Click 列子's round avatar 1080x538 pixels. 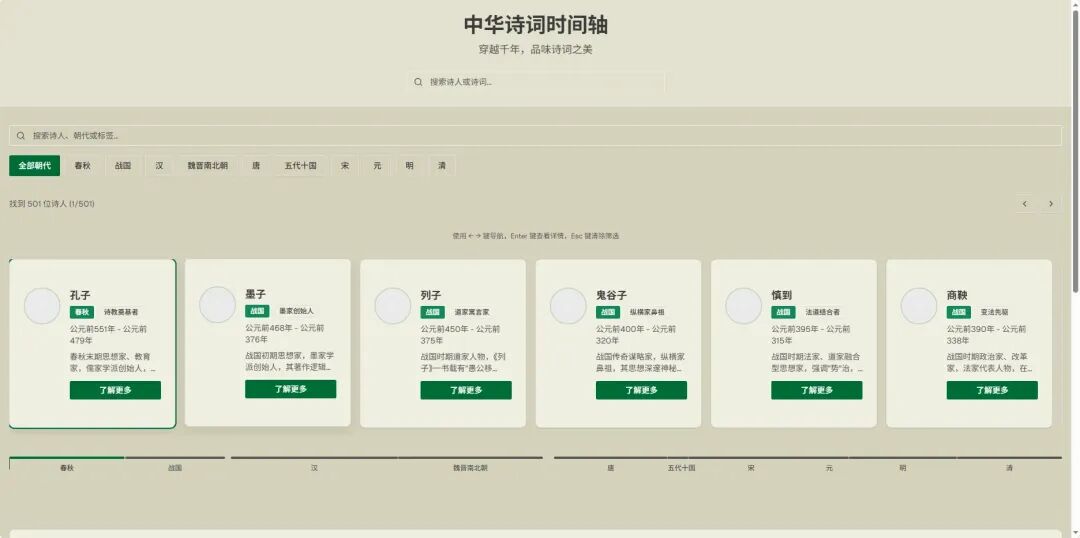(x=393, y=306)
